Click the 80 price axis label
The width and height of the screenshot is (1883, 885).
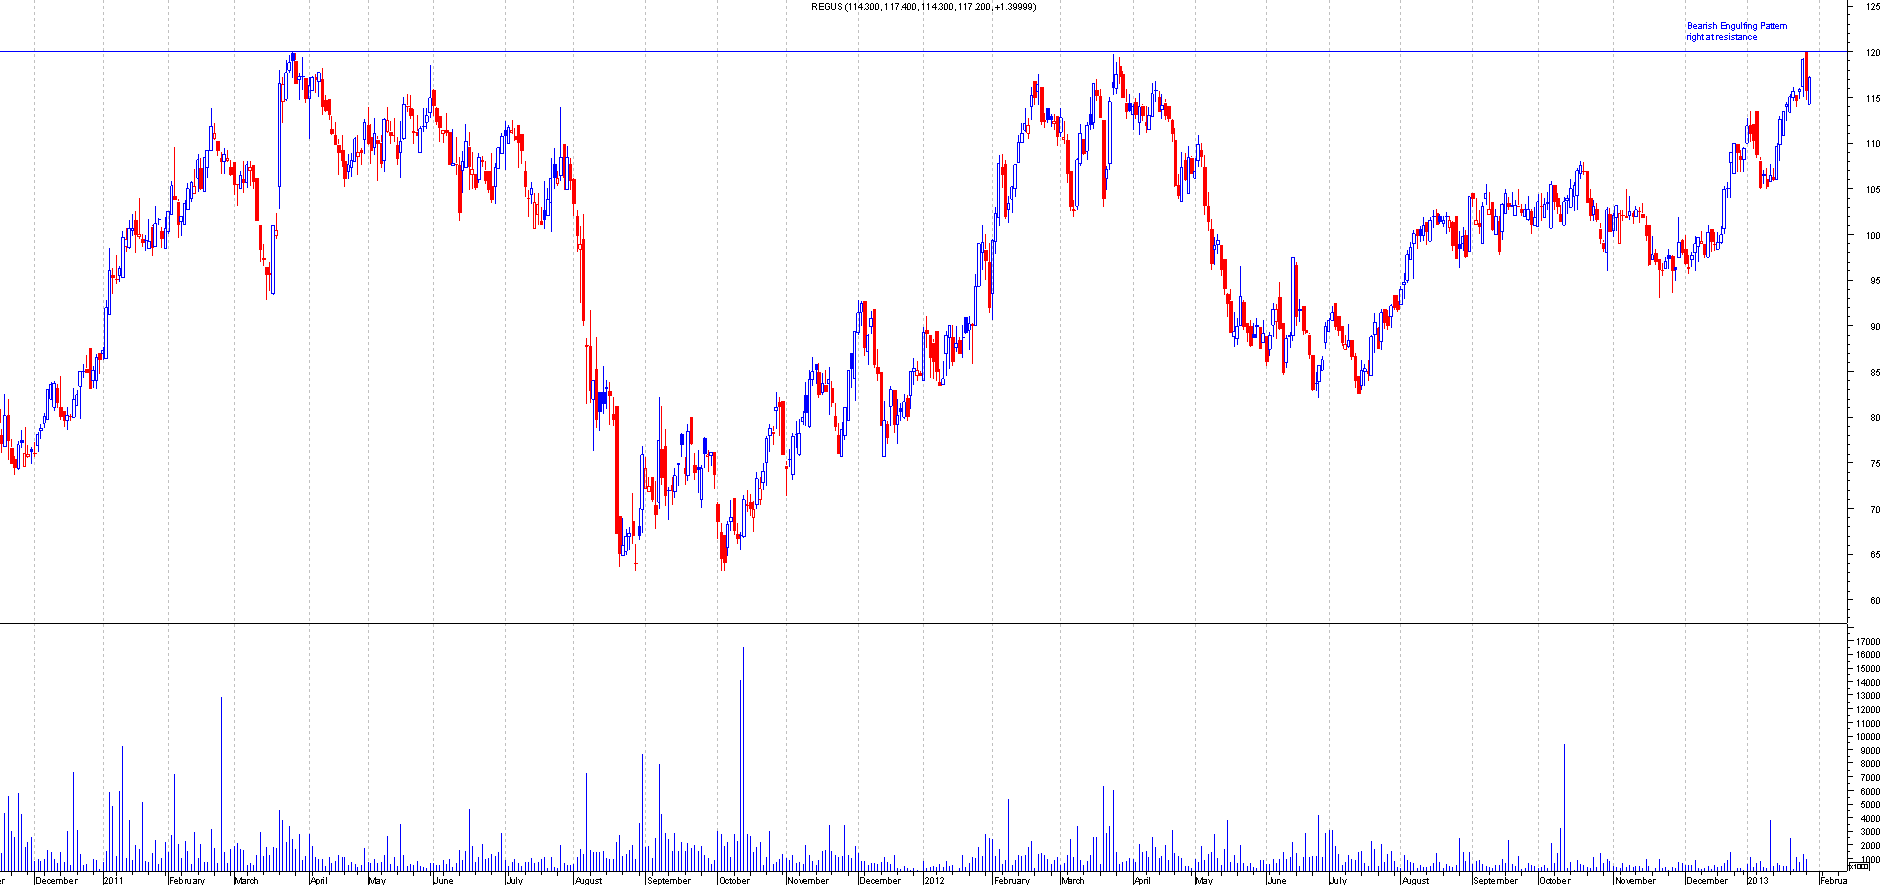1871,418
